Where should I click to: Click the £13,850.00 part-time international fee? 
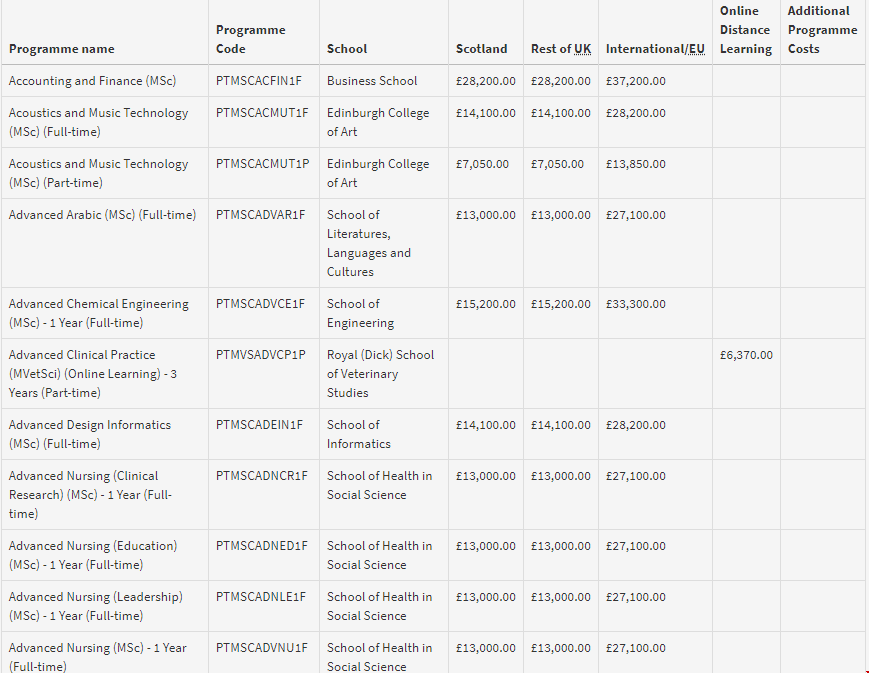(635, 164)
